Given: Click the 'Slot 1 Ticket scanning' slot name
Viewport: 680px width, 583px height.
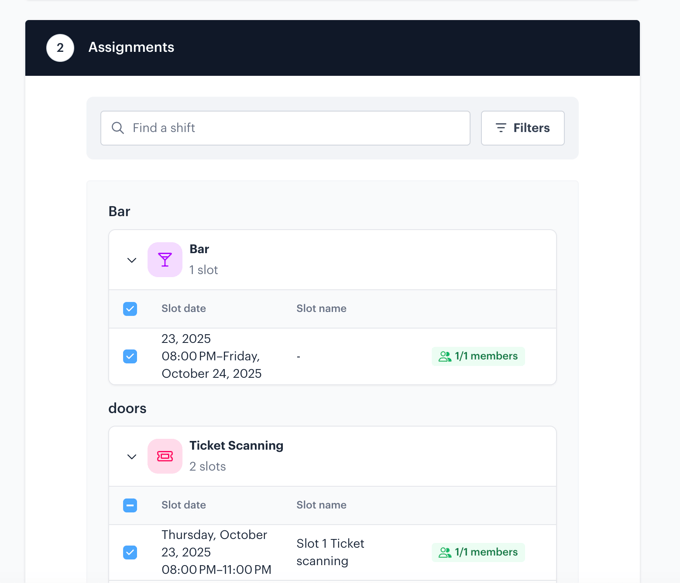Looking at the screenshot, I should click(330, 552).
